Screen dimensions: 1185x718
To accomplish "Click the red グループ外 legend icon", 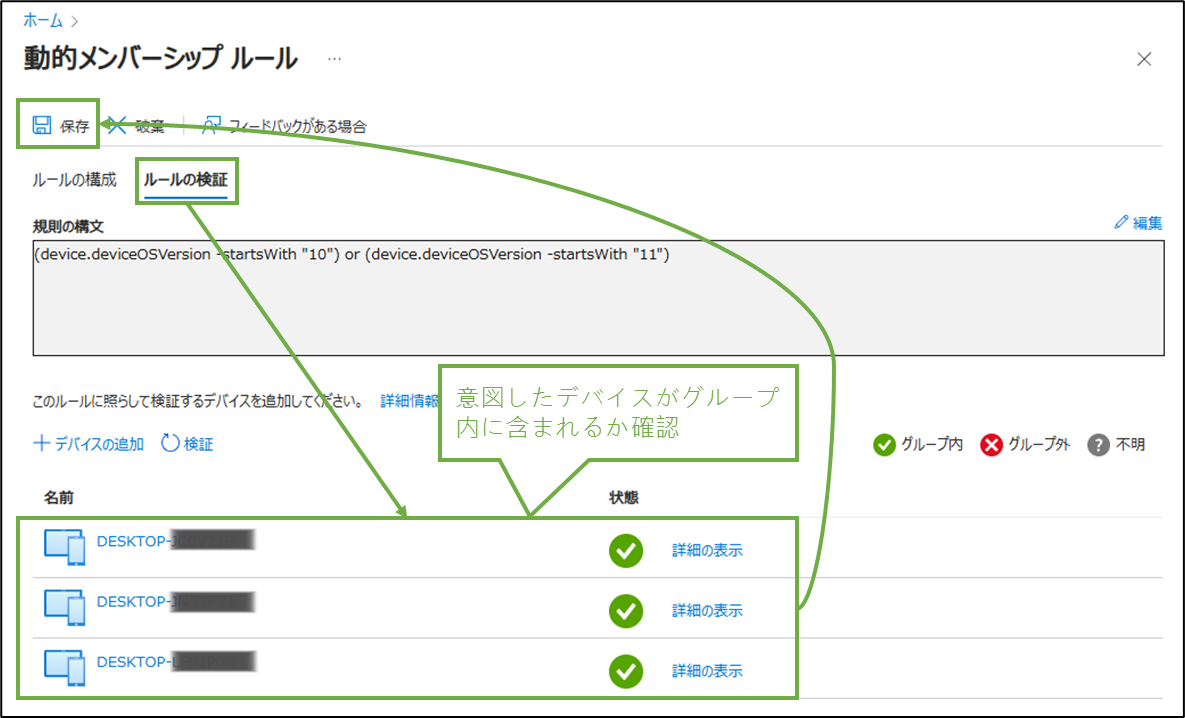I will coord(992,445).
